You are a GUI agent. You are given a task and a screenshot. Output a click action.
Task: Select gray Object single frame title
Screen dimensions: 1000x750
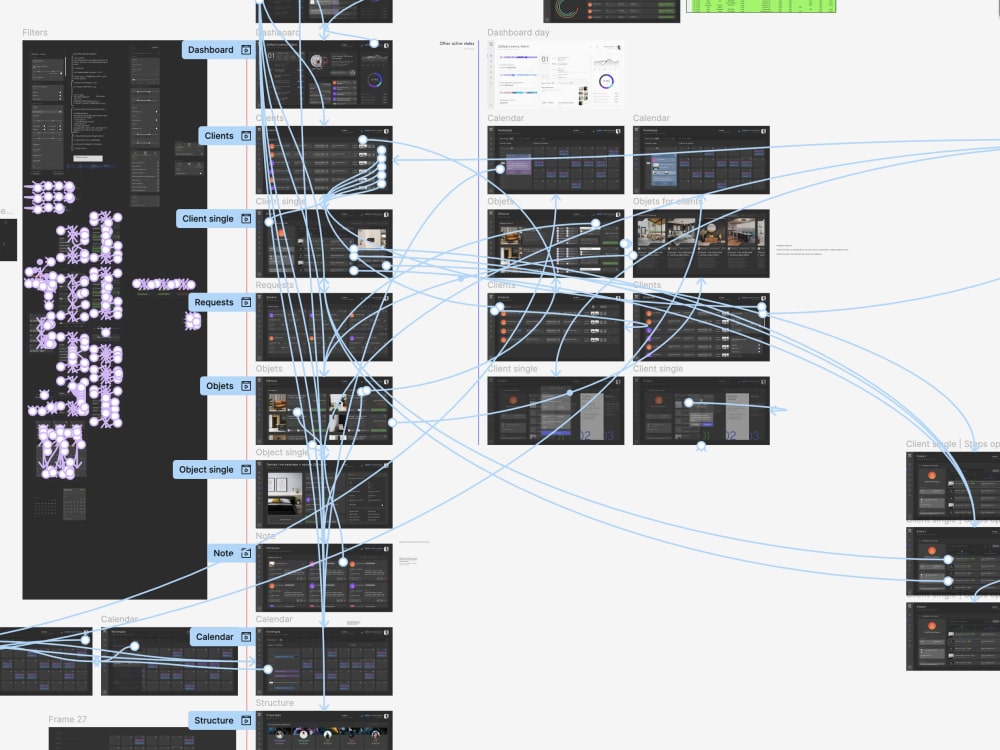coord(281,452)
